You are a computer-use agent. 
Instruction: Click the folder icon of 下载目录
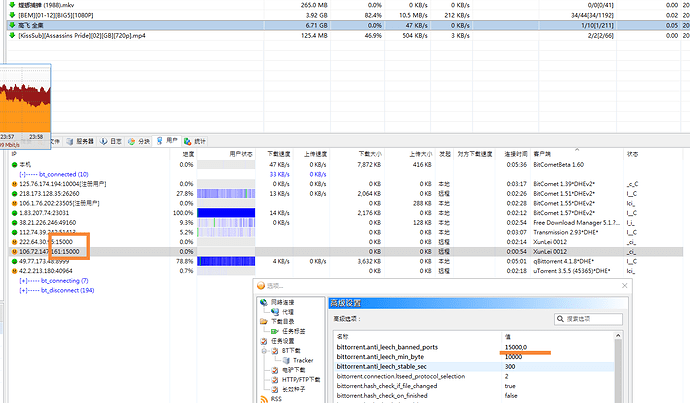click(x=264, y=322)
